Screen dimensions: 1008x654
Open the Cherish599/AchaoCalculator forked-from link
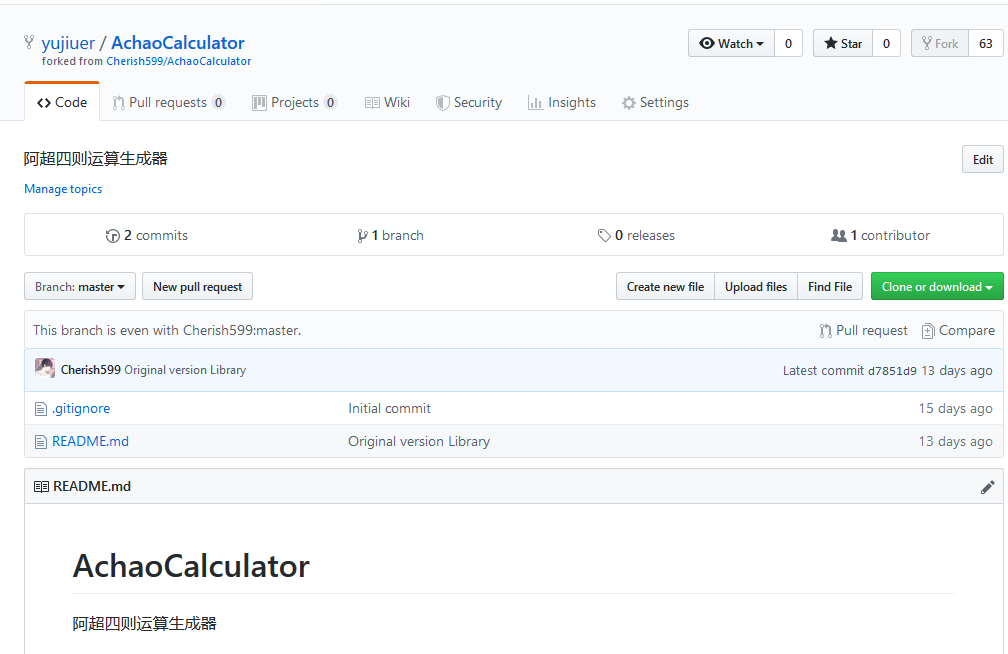click(x=179, y=61)
